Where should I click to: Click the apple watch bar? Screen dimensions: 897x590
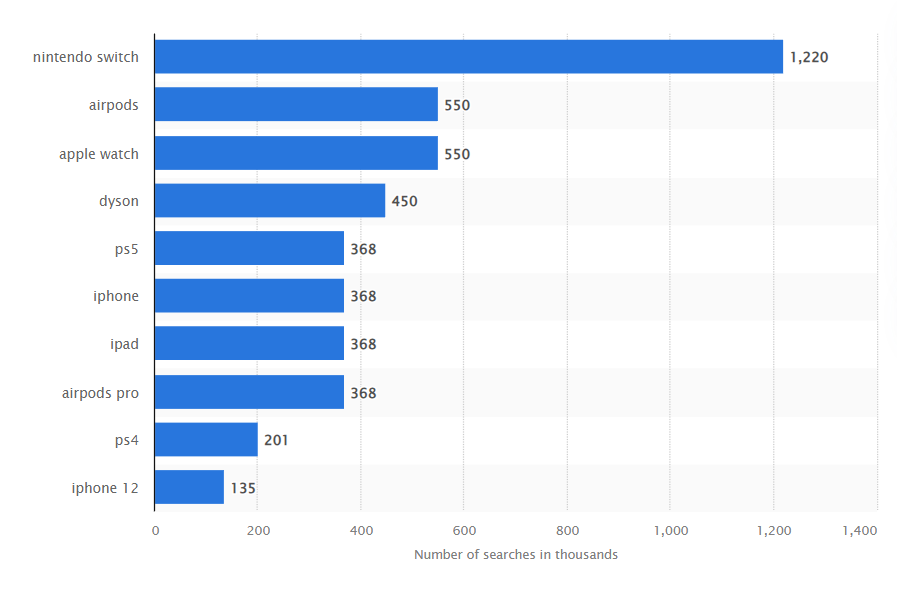point(296,153)
